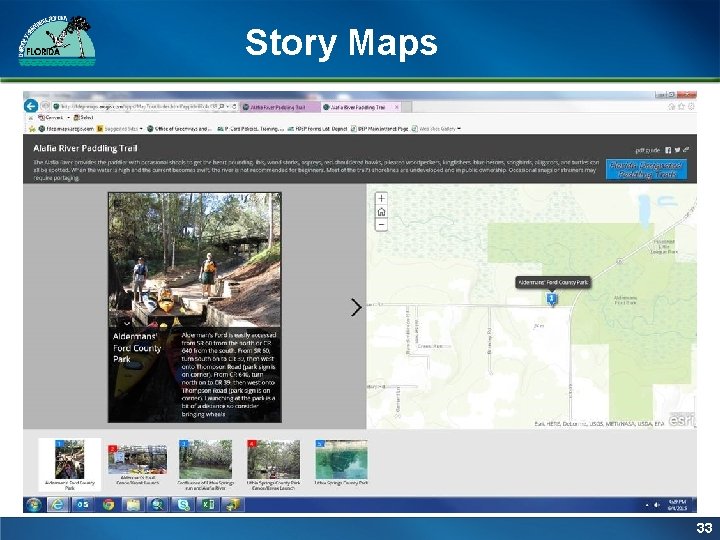Click the share link icon in header
720x540 pixels.
pyautogui.click(x=686, y=150)
